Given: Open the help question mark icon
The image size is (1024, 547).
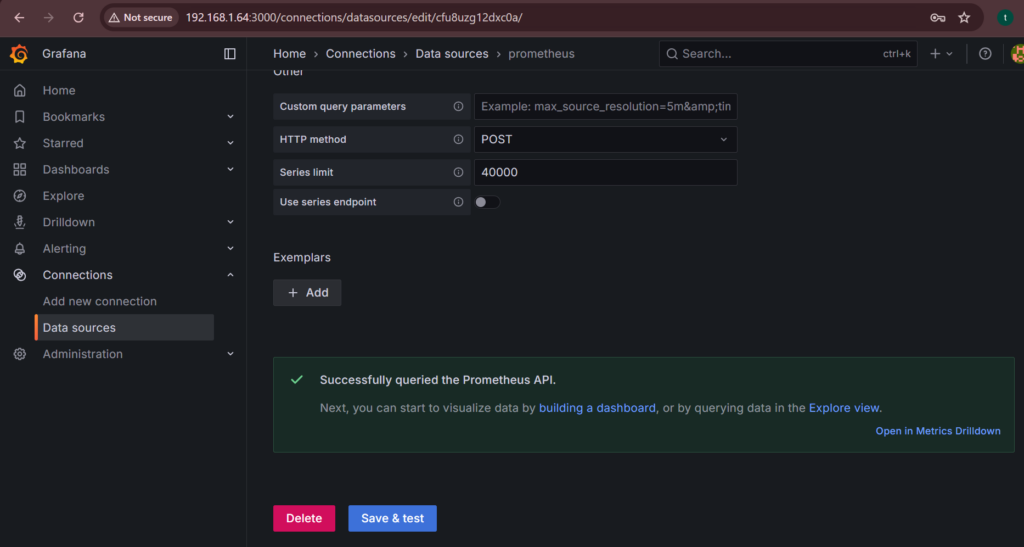Looking at the screenshot, I should [x=985, y=54].
